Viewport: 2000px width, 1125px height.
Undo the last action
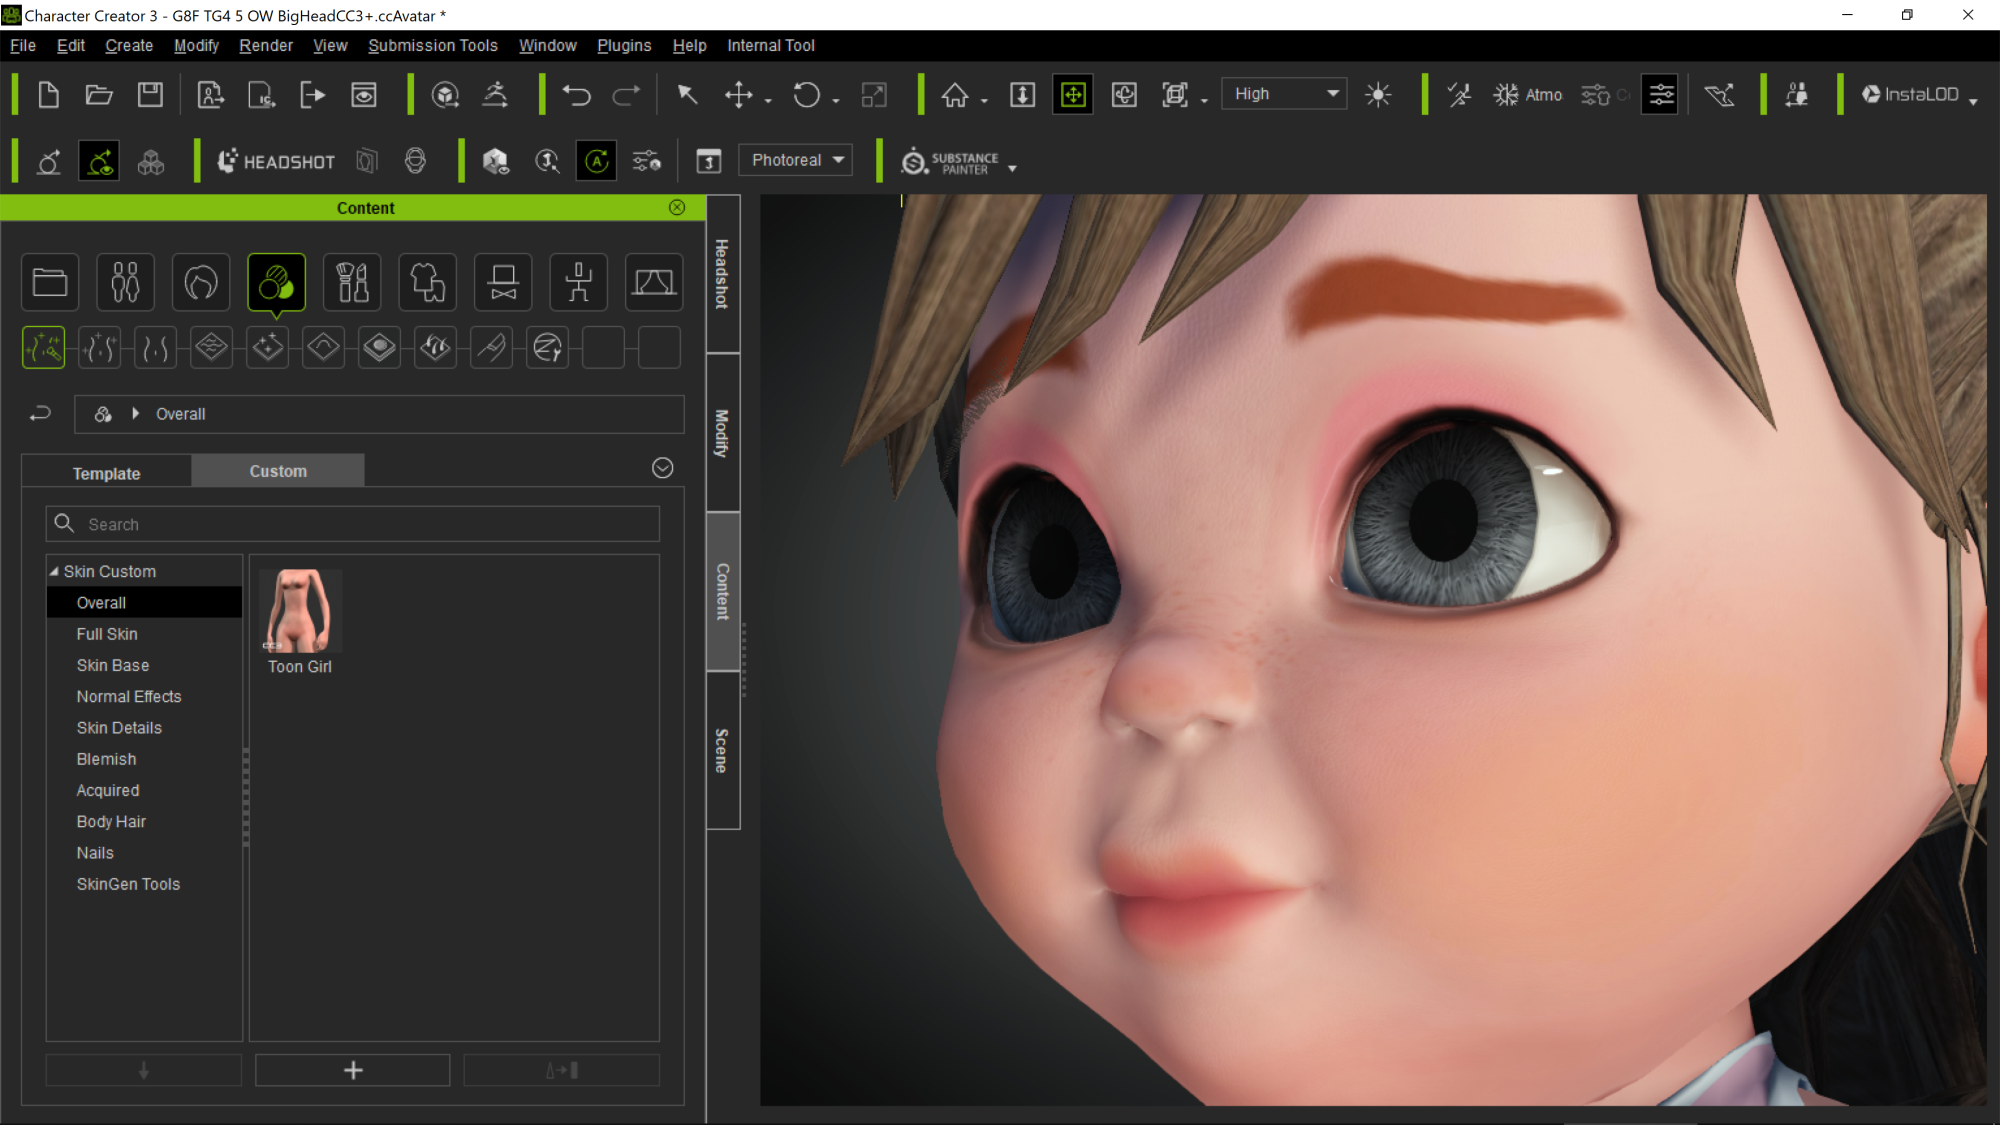[576, 95]
